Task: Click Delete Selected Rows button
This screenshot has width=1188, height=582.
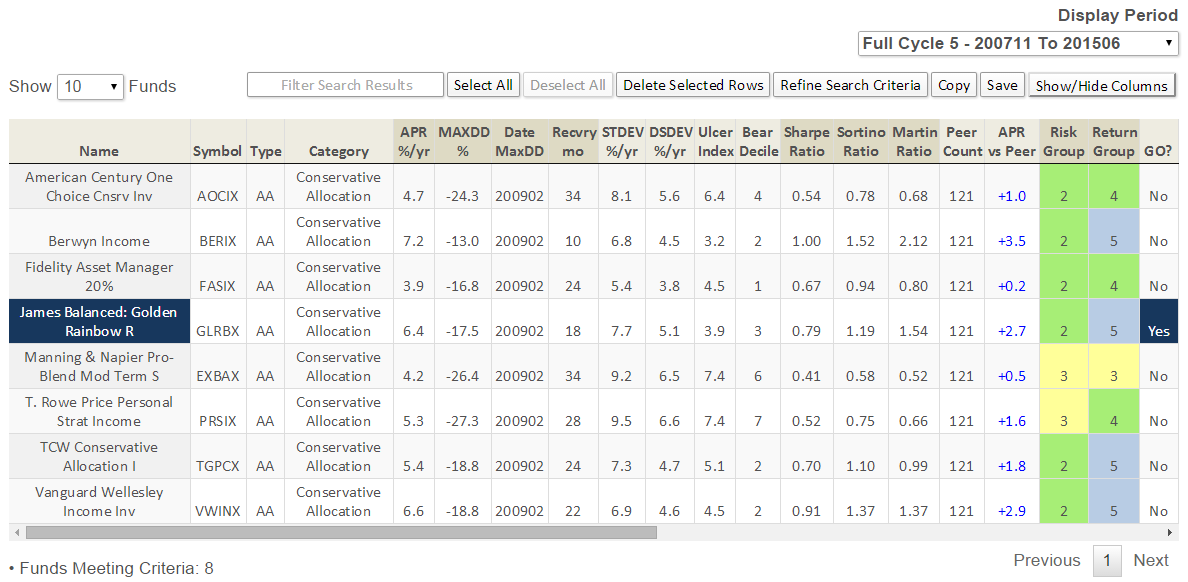Action: coord(693,85)
